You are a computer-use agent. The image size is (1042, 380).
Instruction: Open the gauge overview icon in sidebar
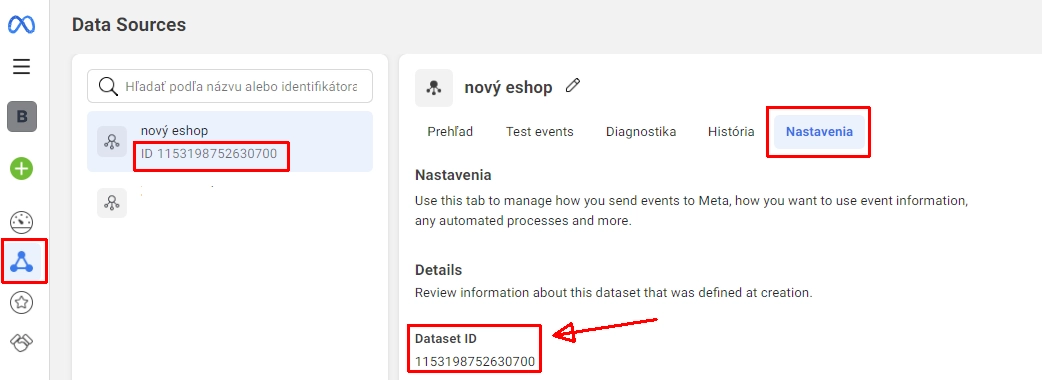click(22, 223)
